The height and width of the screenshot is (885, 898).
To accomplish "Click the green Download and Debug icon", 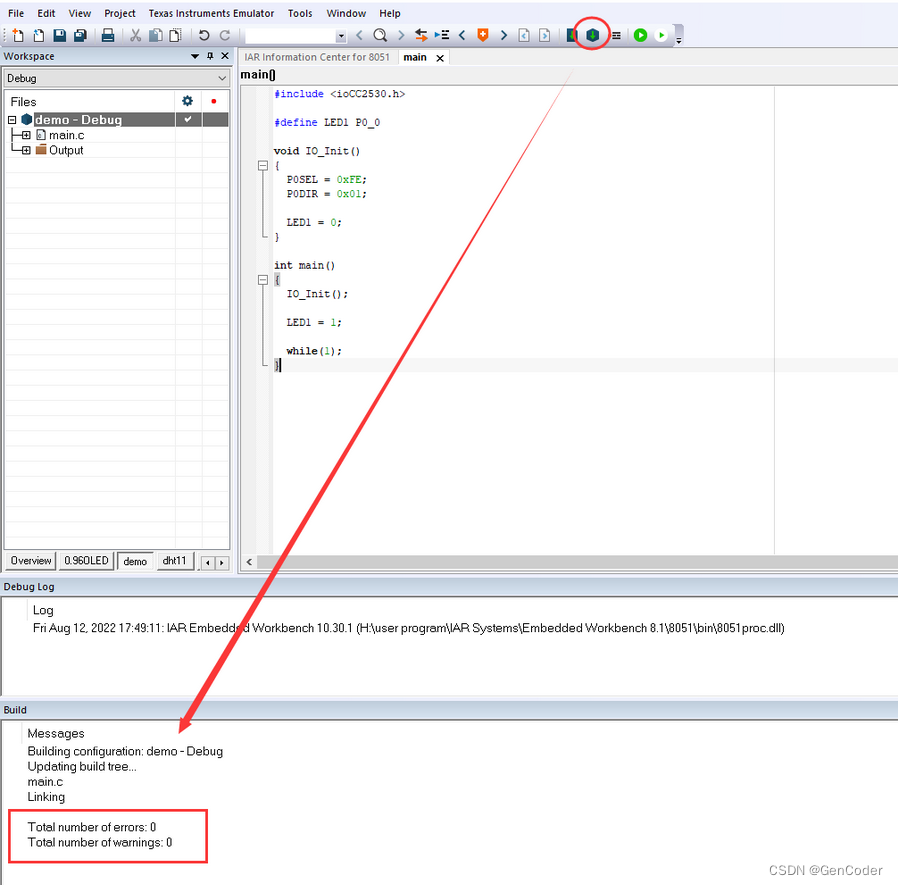I will point(640,36).
